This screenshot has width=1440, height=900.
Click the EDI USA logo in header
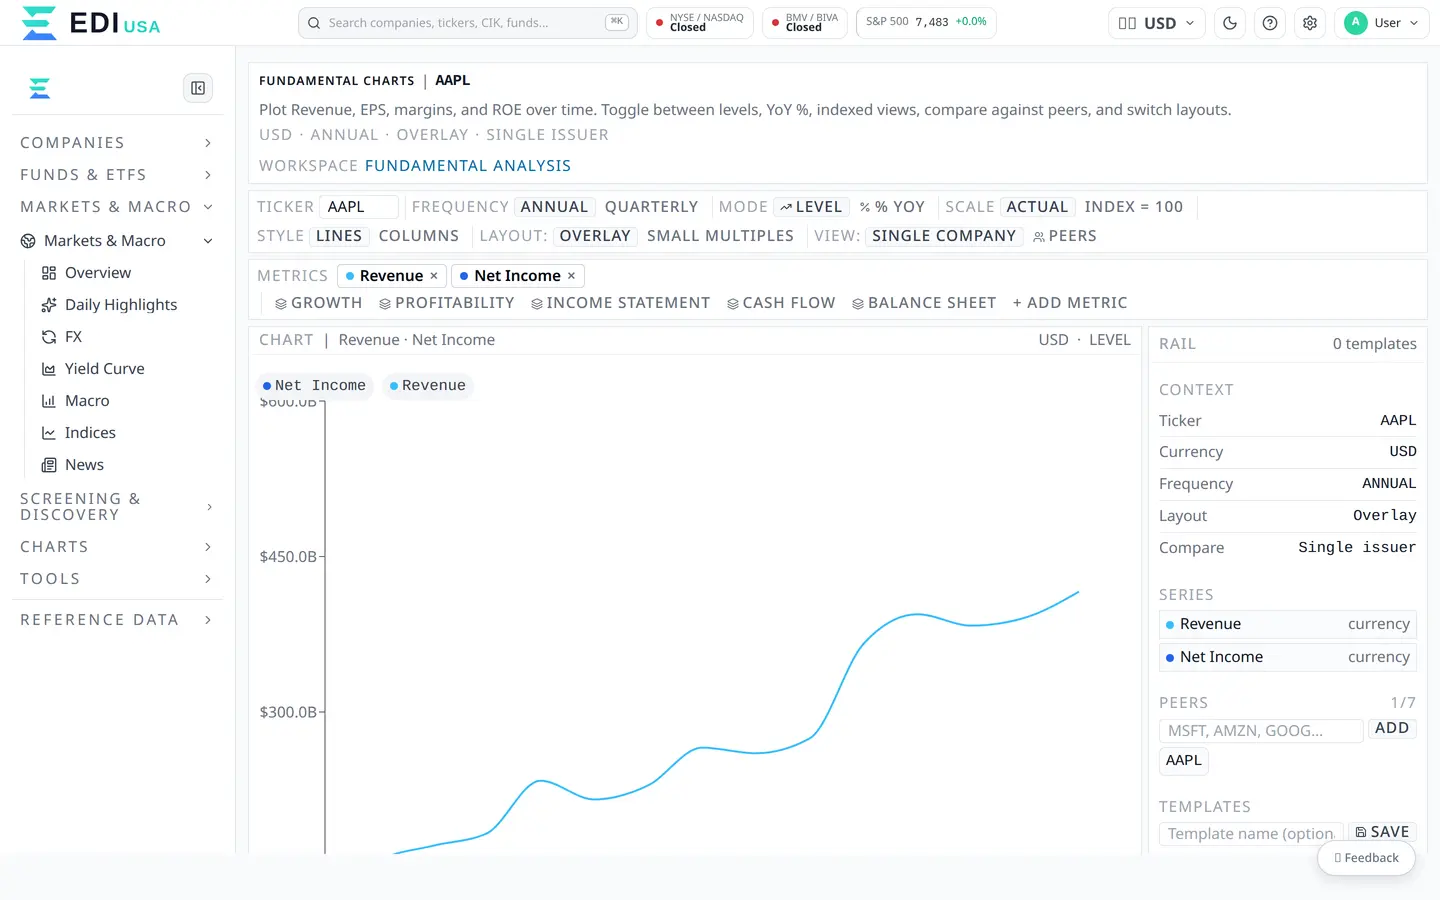point(90,23)
